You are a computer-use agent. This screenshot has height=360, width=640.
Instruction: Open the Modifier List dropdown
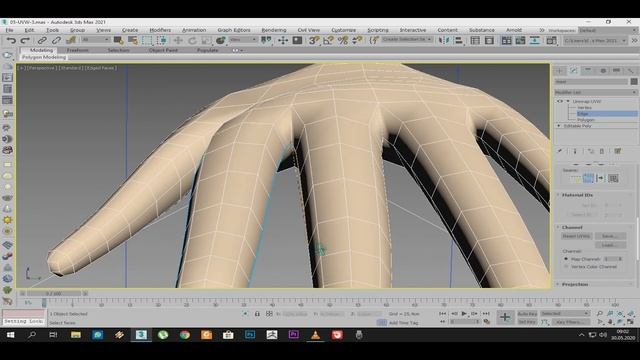596,92
